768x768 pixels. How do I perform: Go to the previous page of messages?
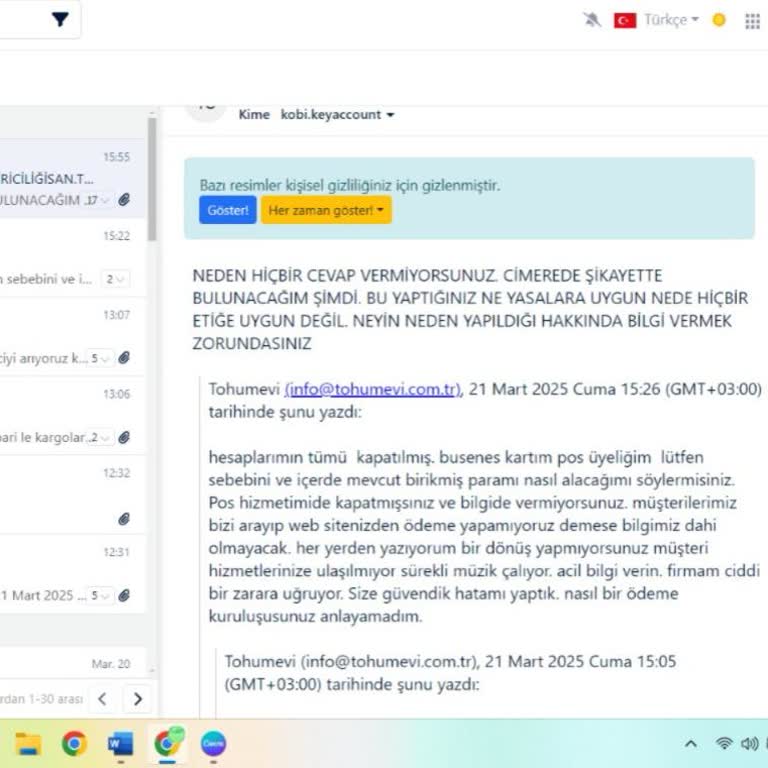(x=102, y=699)
